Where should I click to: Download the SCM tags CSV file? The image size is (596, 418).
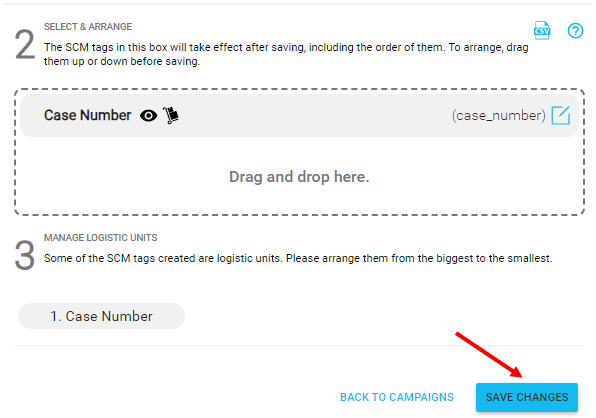point(542,30)
